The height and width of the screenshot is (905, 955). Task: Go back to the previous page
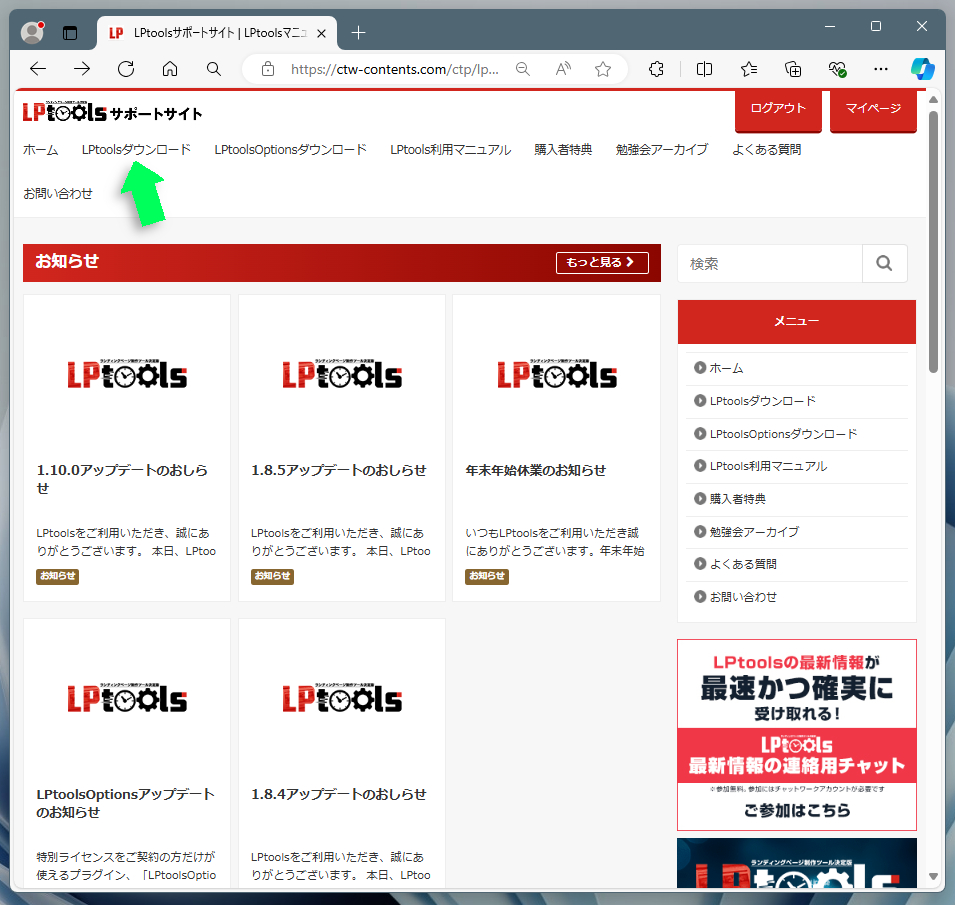38,69
